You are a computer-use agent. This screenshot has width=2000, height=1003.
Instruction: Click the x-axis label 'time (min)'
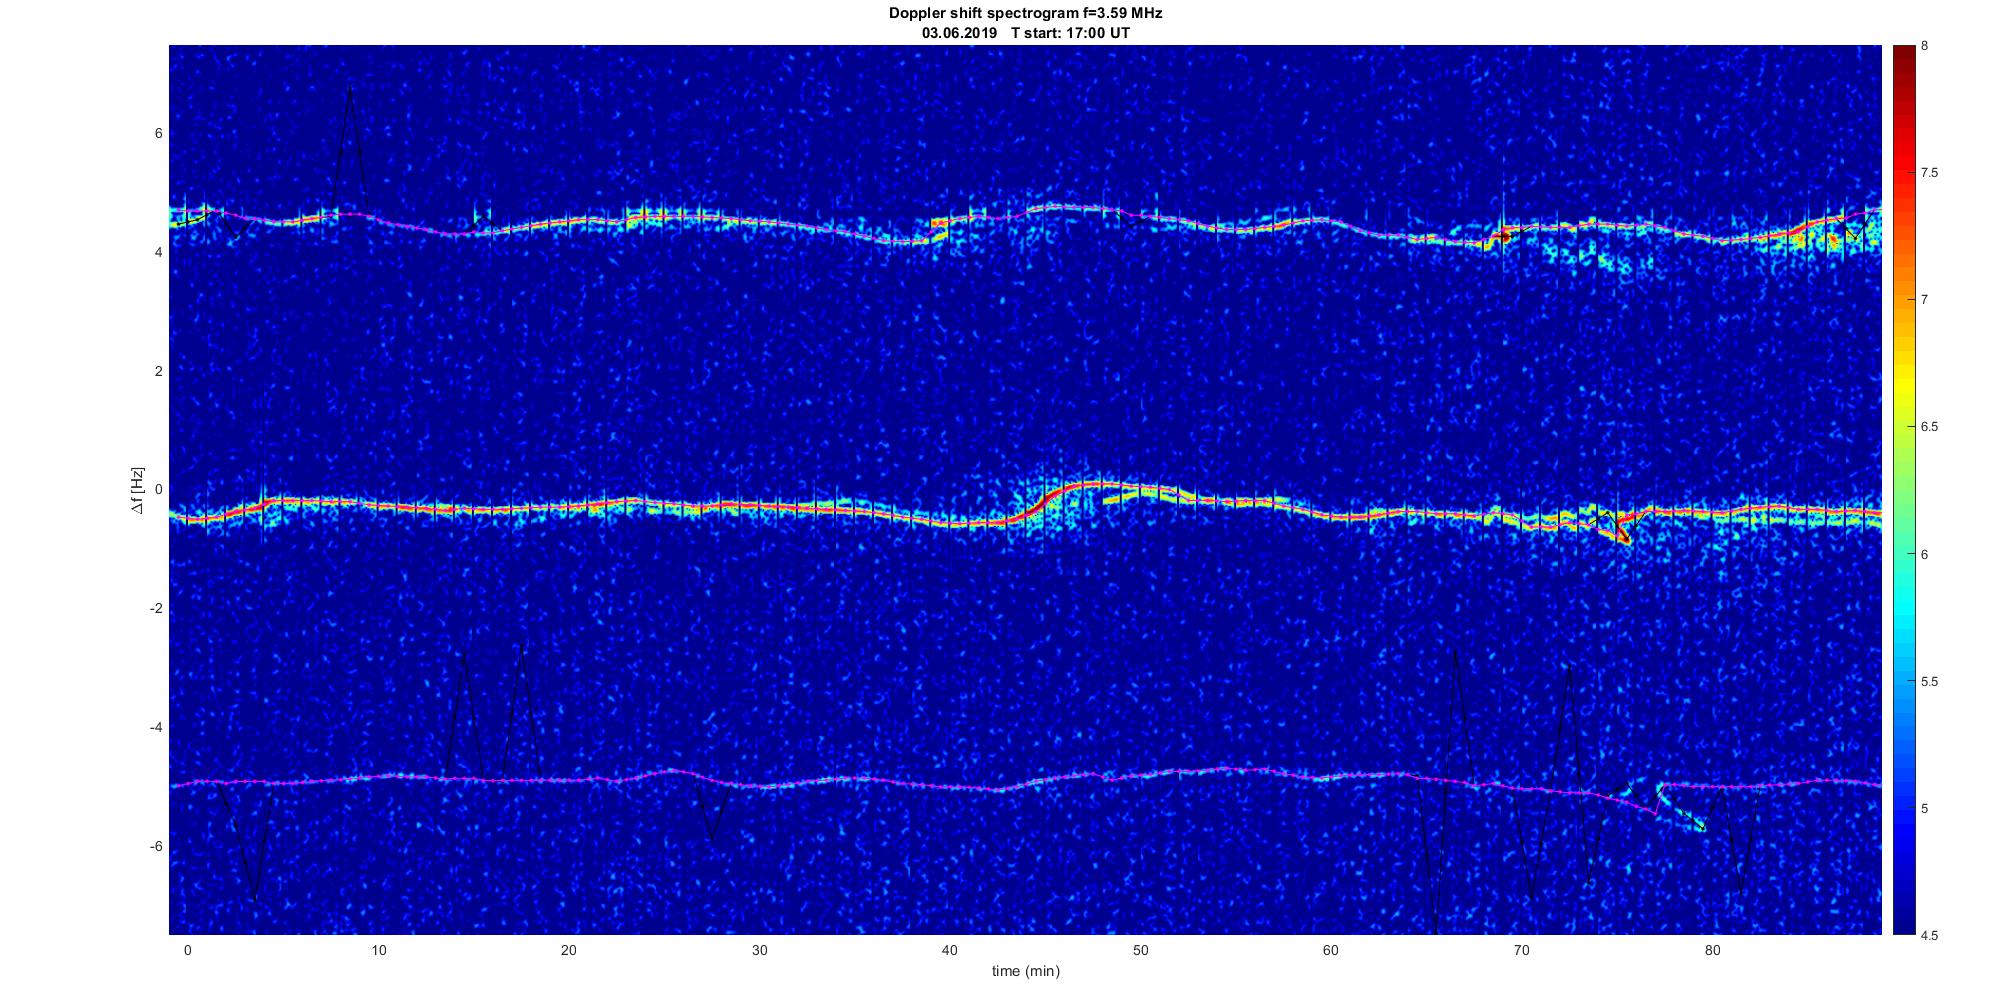(1025, 971)
